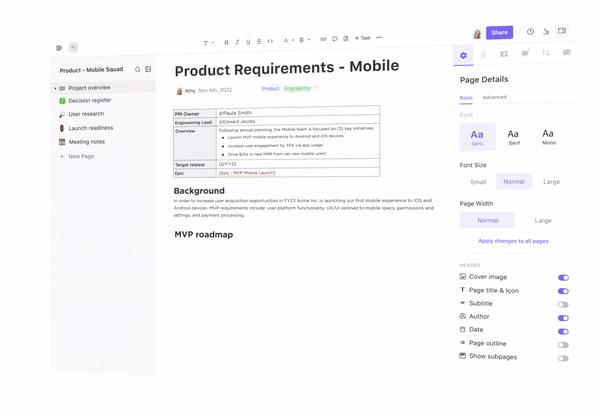The height and width of the screenshot is (415, 600).
Task: Open the text color picker
Action: (x=285, y=41)
